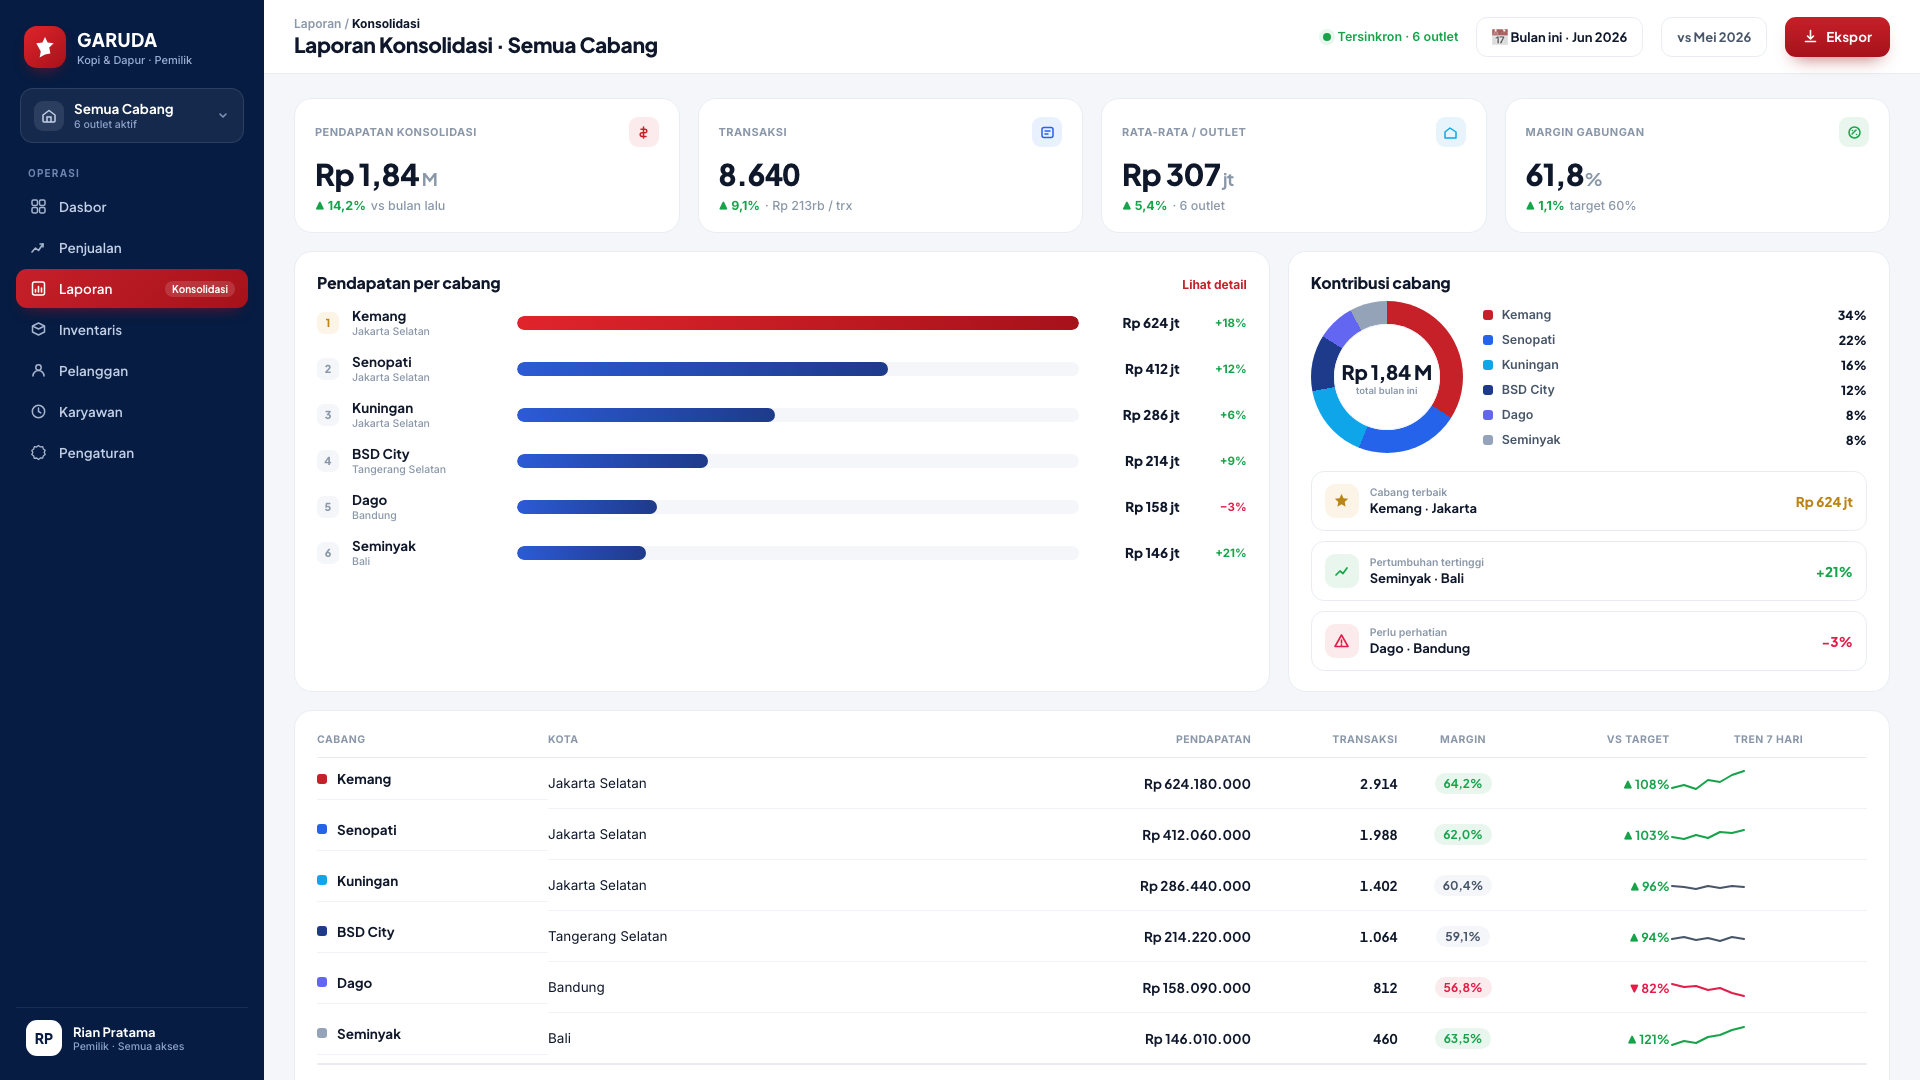Click the Ekspor button
This screenshot has width=1920, height=1080.
(1837, 37)
